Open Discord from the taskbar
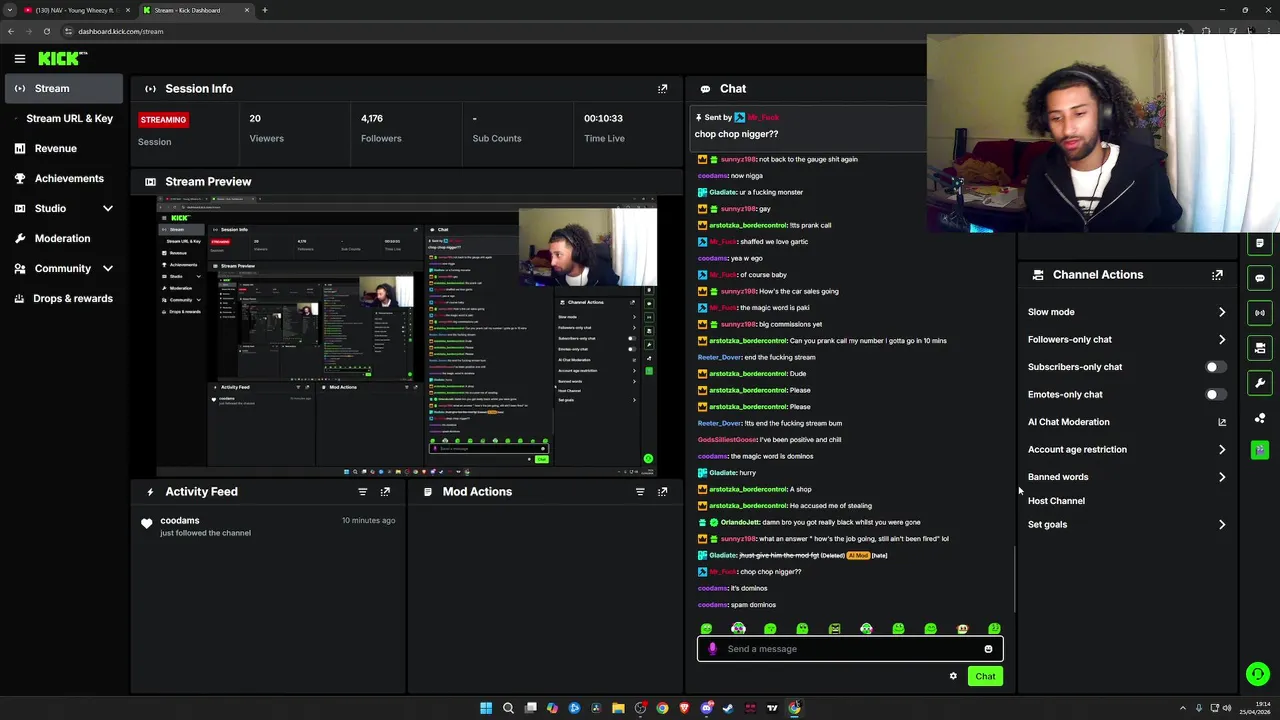This screenshot has width=1280, height=720. click(706, 708)
